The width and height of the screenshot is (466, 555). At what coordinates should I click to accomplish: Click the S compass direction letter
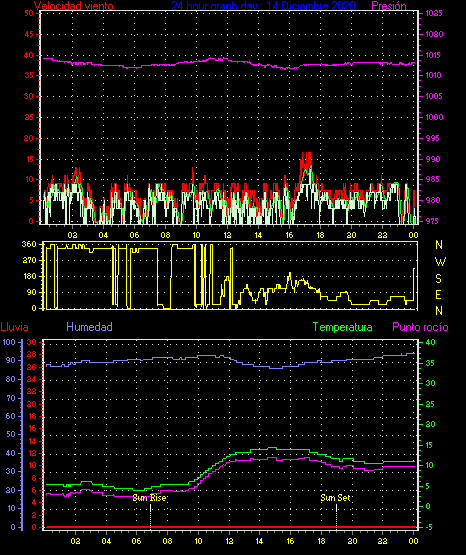coord(438,279)
